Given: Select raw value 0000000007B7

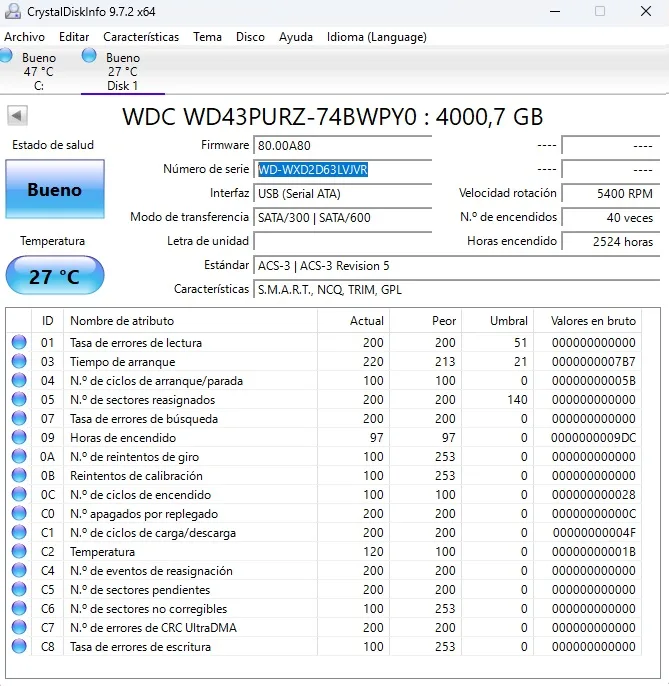Looking at the screenshot, I should point(593,362).
